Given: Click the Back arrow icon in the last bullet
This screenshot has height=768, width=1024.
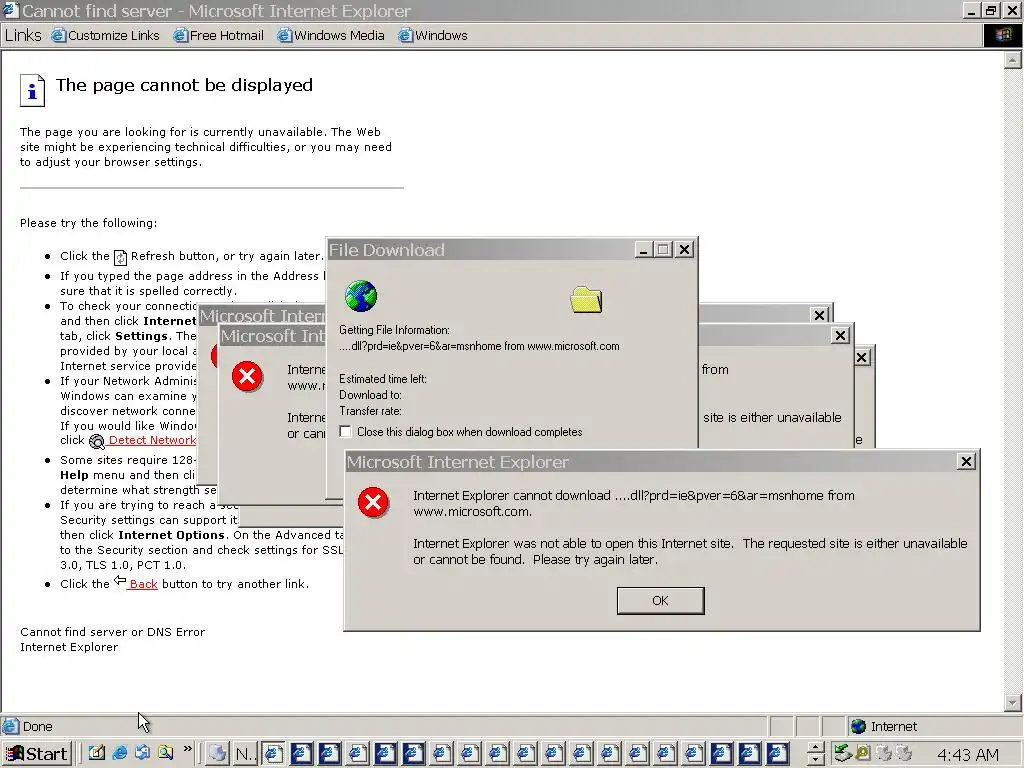Looking at the screenshot, I should 120,581.
